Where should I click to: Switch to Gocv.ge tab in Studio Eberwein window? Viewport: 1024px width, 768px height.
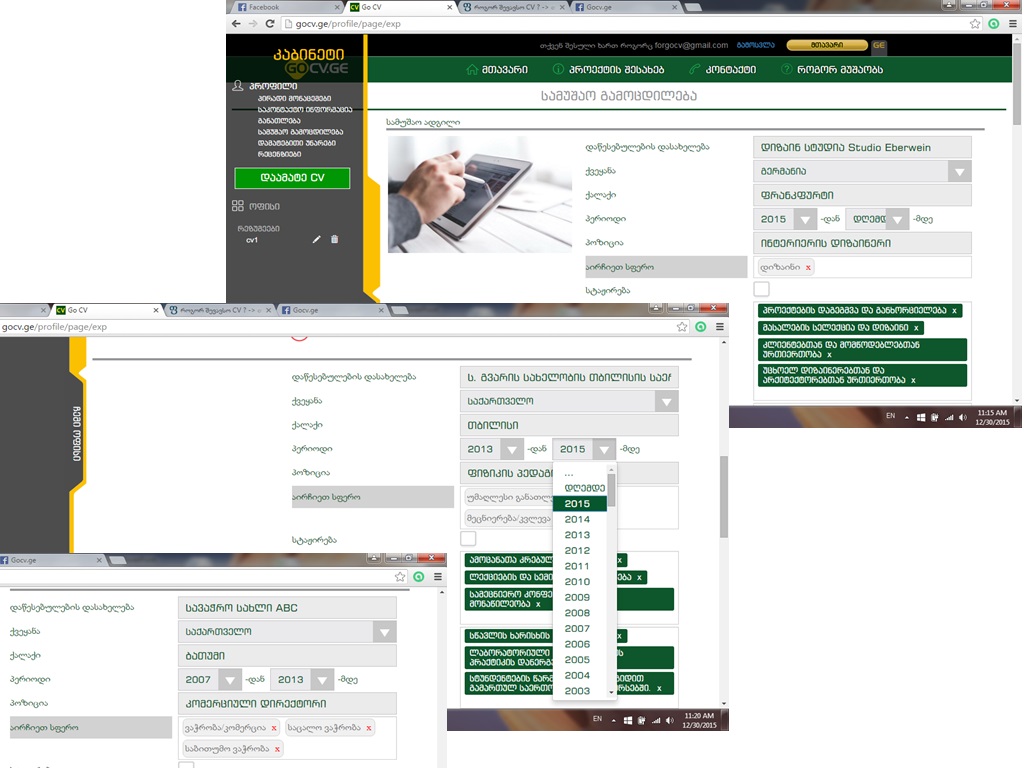click(626, 7)
